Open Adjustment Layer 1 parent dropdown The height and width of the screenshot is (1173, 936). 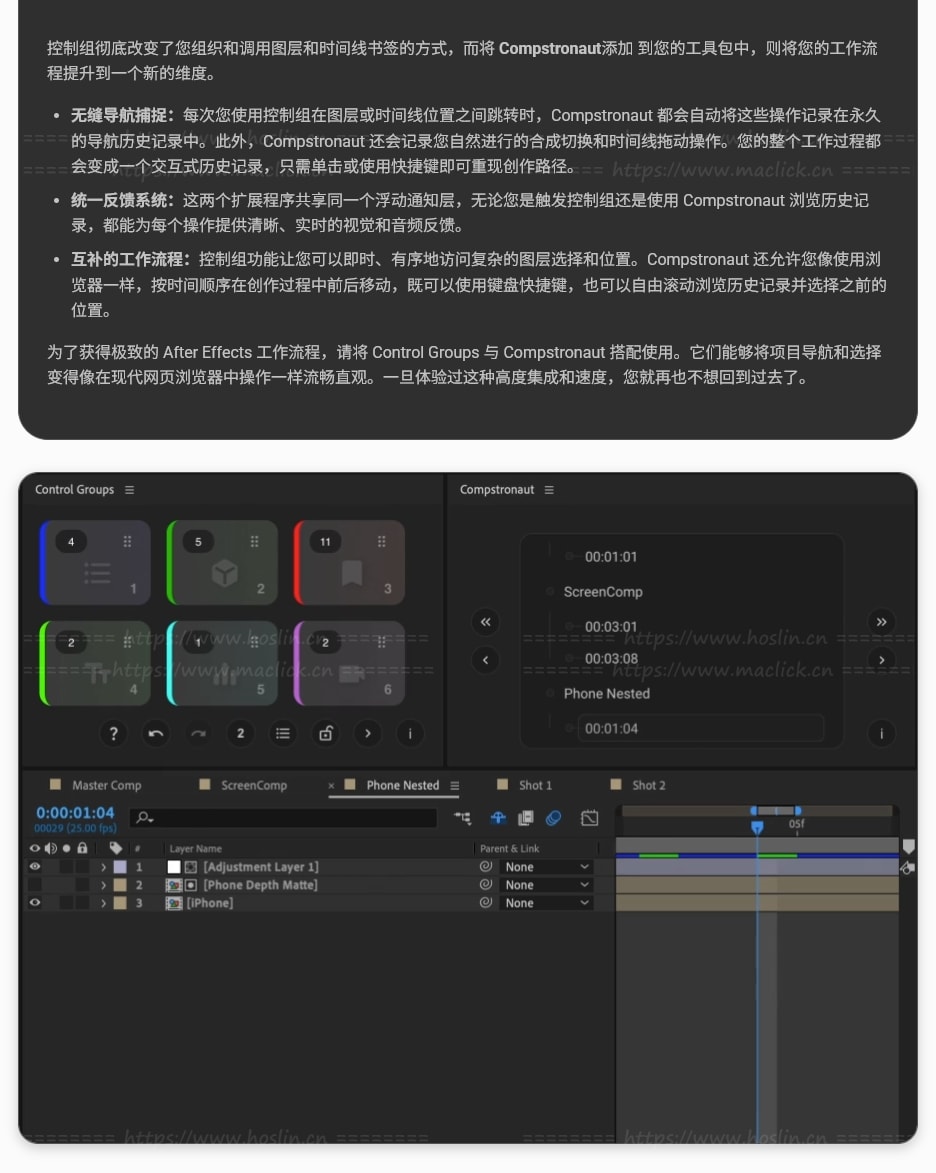pyautogui.click(x=546, y=867)
